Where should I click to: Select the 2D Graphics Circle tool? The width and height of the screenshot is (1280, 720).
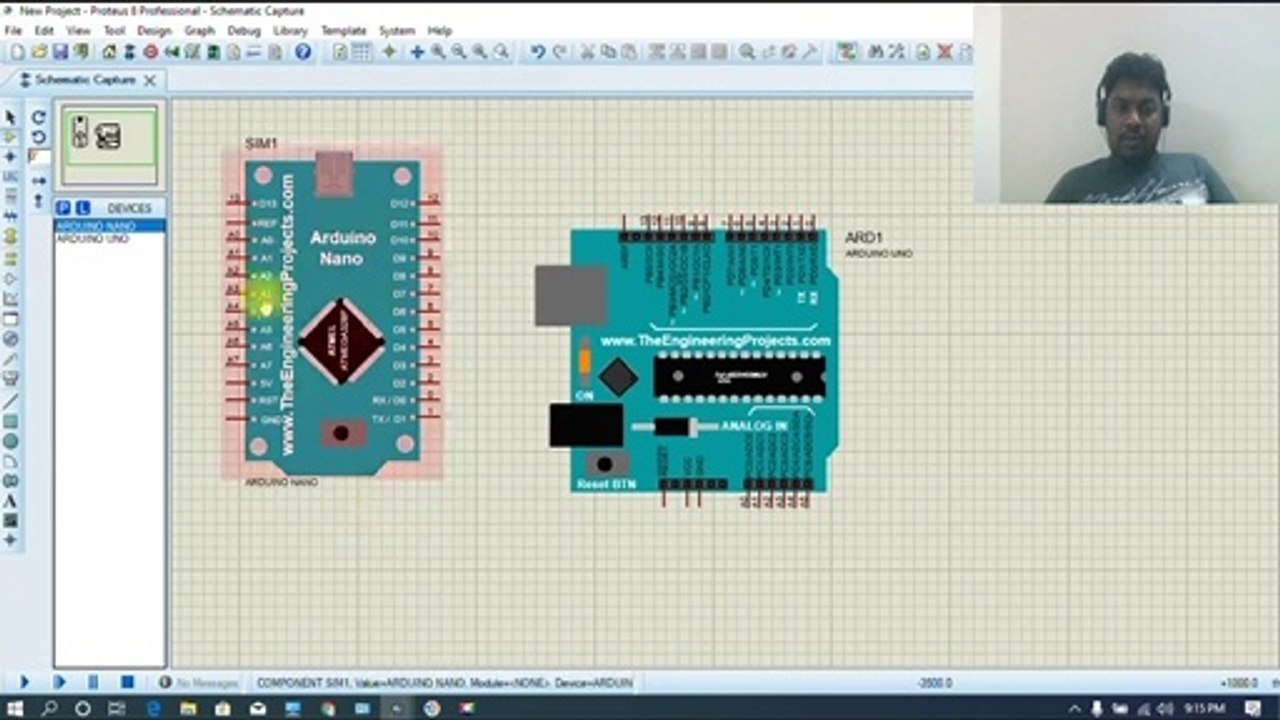tap(10, 441)
